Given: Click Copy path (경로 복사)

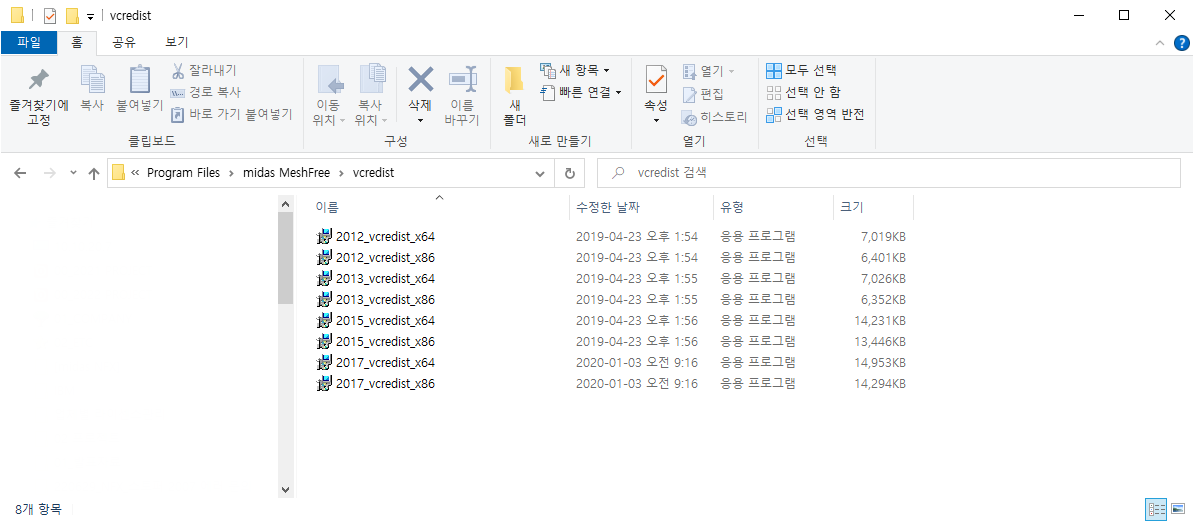Looking at the screenshot, I should (206, 92).
